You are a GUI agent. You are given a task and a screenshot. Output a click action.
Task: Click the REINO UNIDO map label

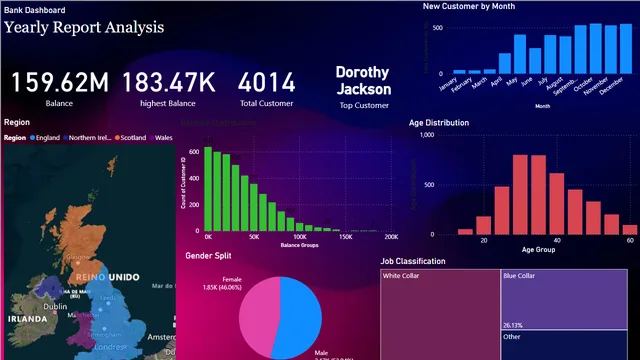(107, 277)
